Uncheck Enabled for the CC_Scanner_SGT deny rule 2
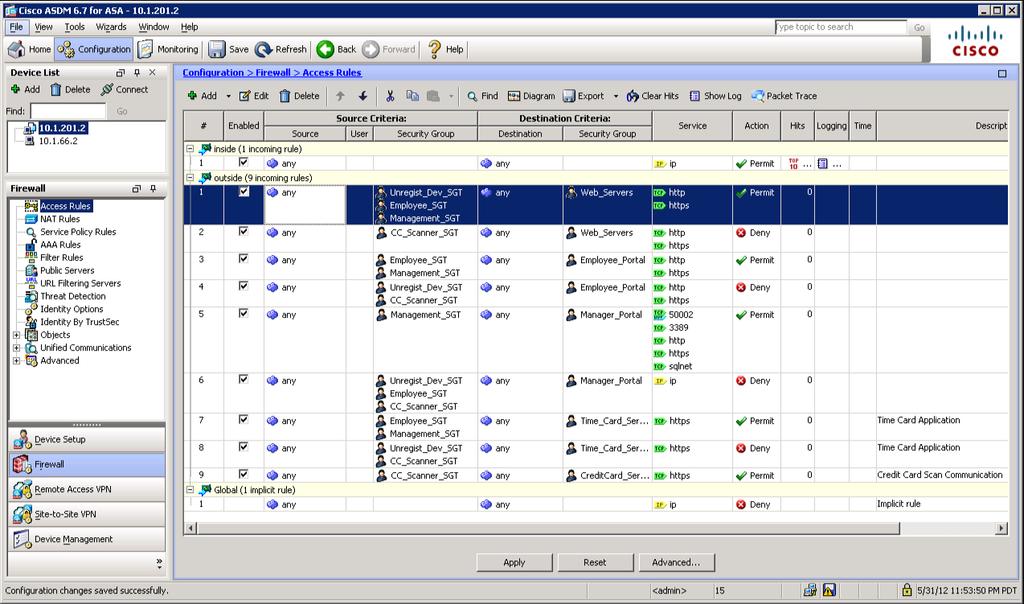The height and width of the screenshot is (604, 1024). (x=244, y=232)
